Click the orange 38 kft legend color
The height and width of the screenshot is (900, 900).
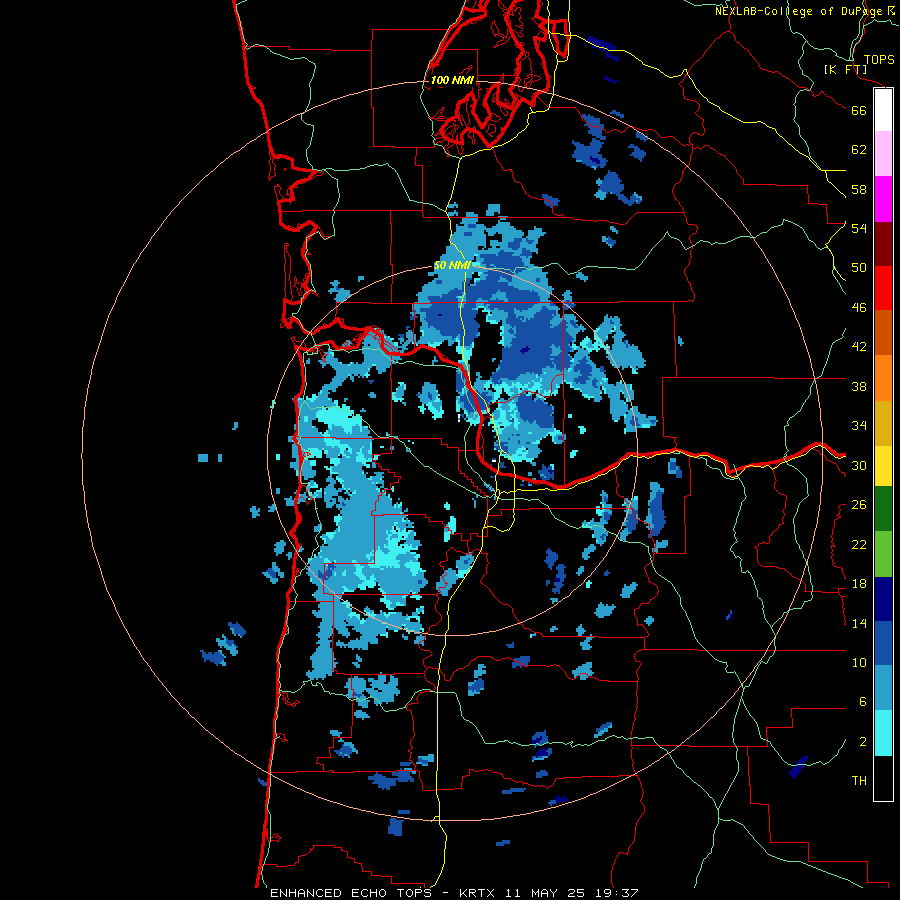point(883,378)
